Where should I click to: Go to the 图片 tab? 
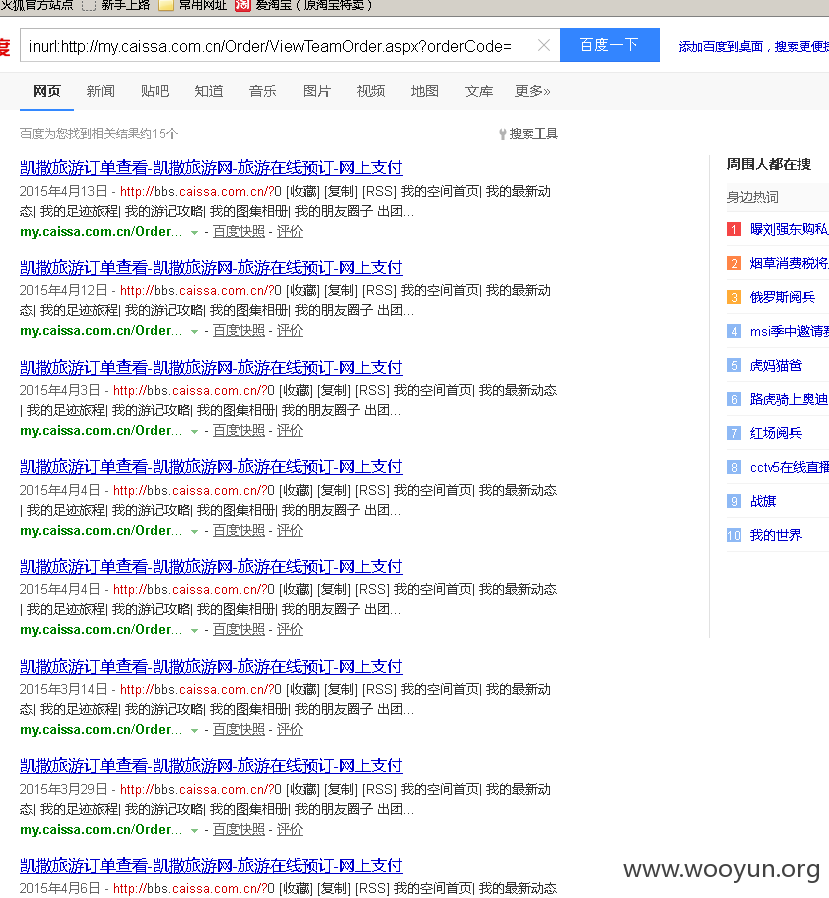tap(317, 91)
